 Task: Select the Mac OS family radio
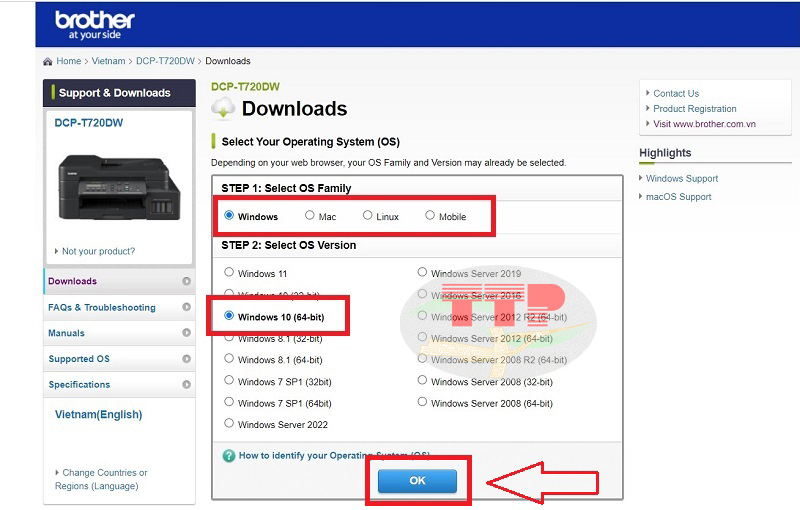[x=310, y=215]
